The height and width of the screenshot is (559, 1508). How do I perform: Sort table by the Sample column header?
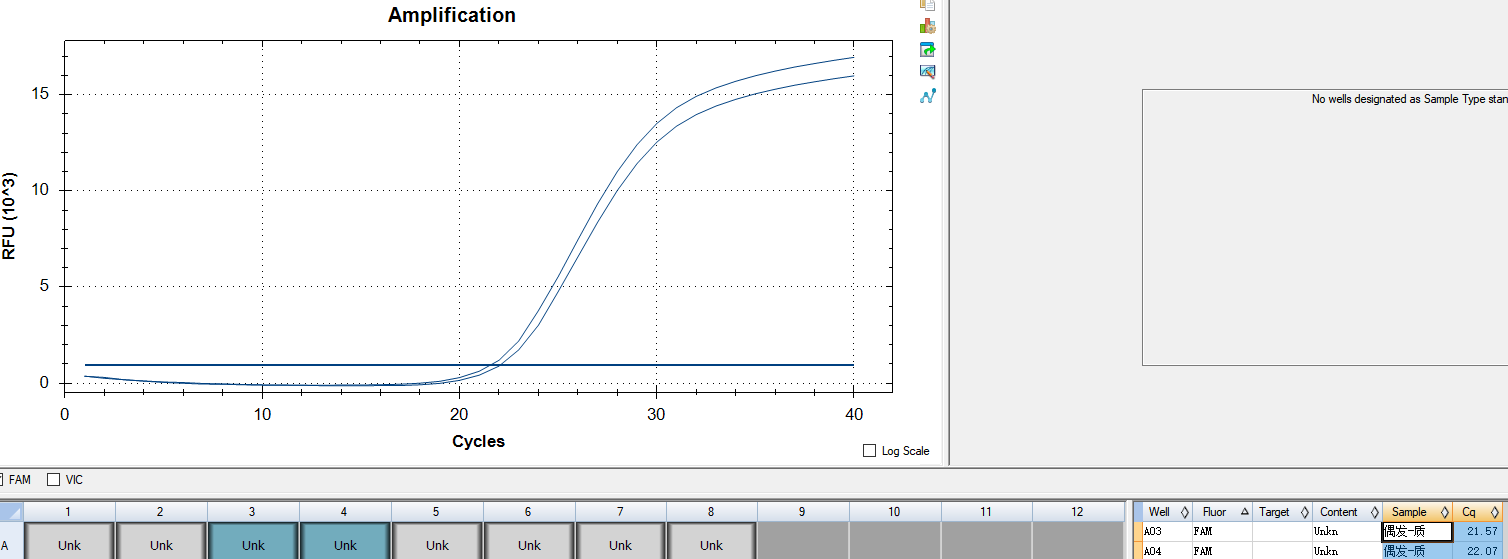point(1417,512)
